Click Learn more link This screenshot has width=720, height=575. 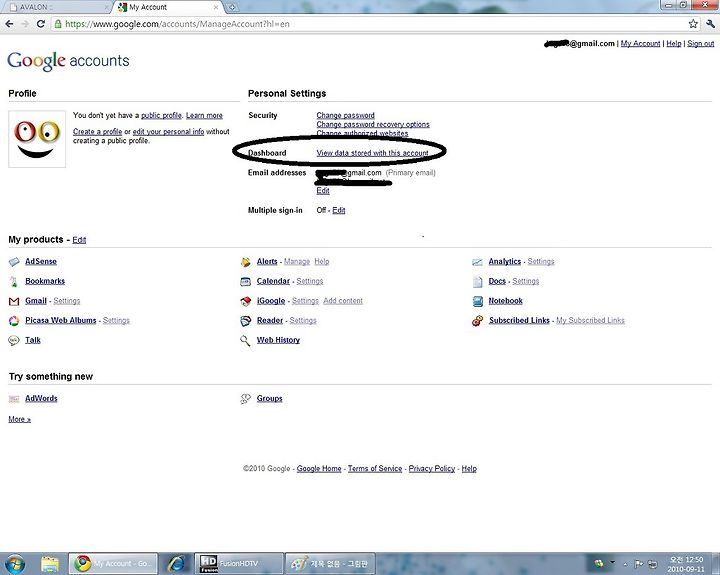[x=204, y=115]
